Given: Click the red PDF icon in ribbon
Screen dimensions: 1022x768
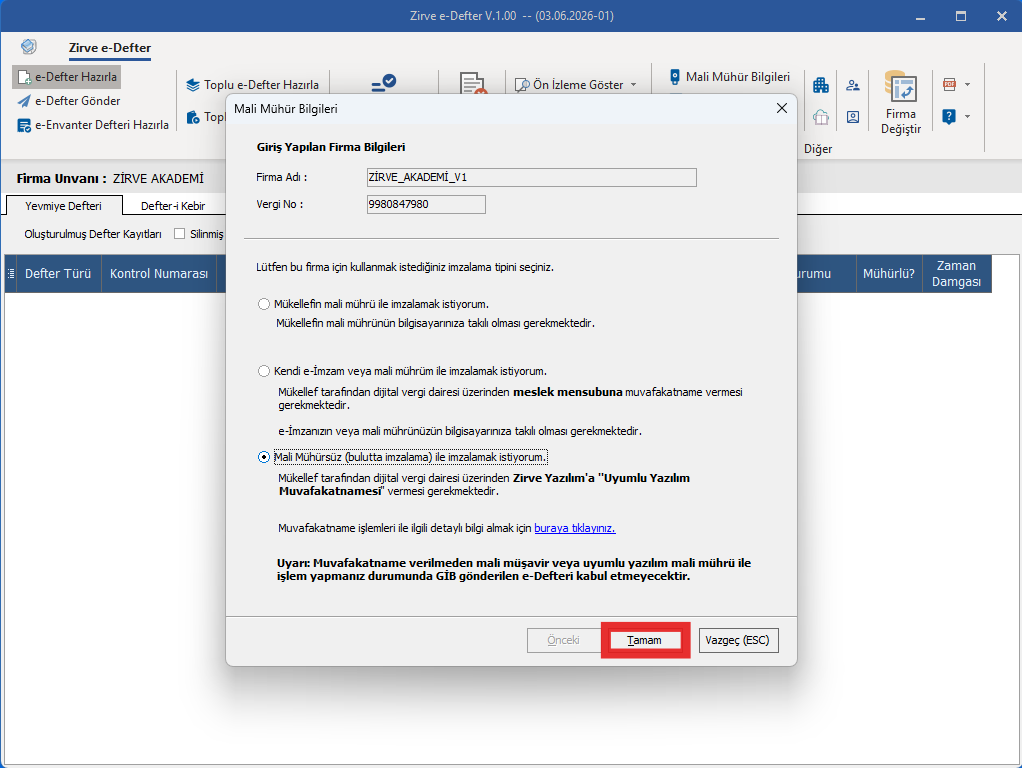Looking at the screenshot, I should tap(949, 84).
